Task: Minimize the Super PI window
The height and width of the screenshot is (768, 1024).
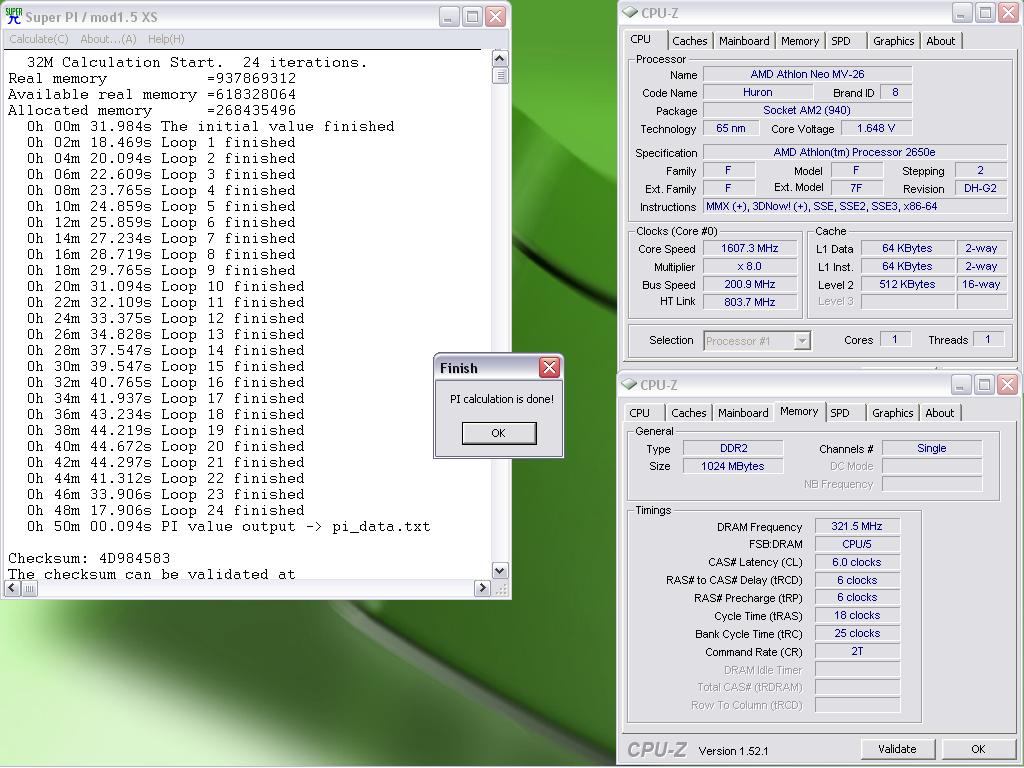Action: [x=448, y=17]
